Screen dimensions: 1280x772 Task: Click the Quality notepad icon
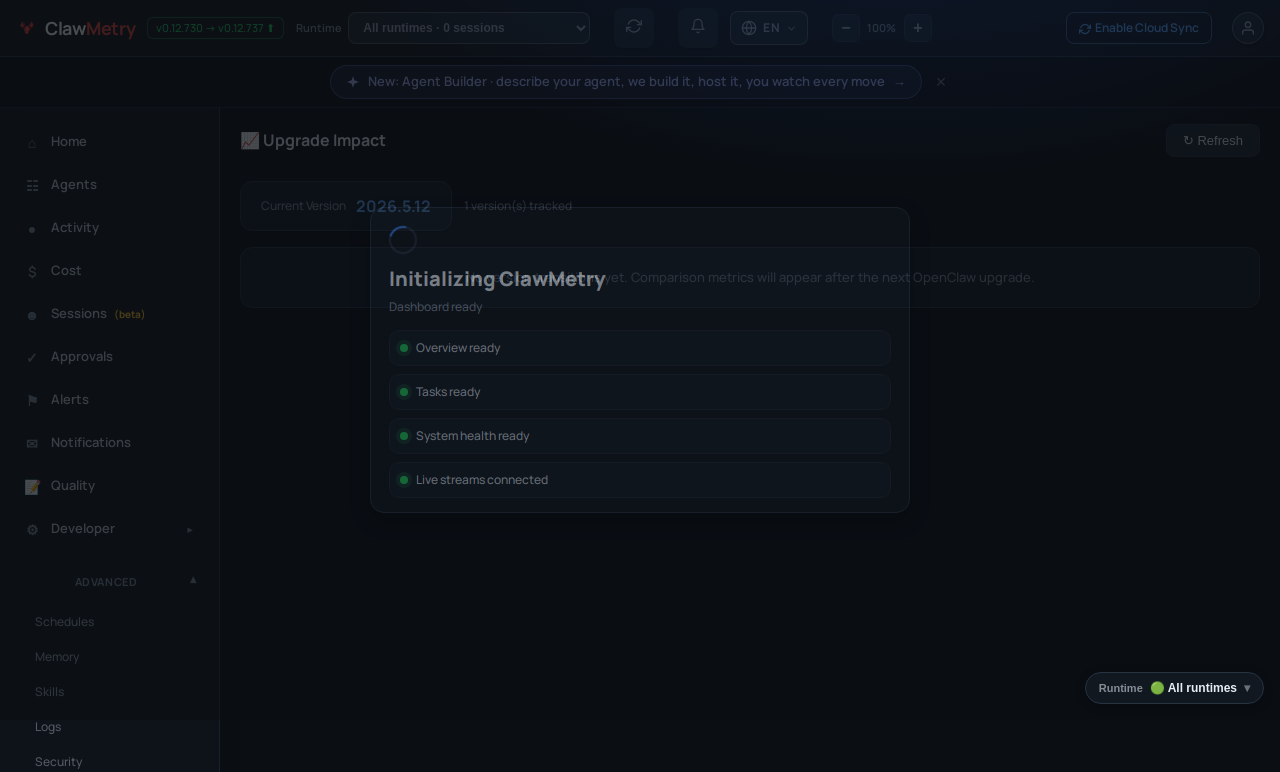[32, 487]
